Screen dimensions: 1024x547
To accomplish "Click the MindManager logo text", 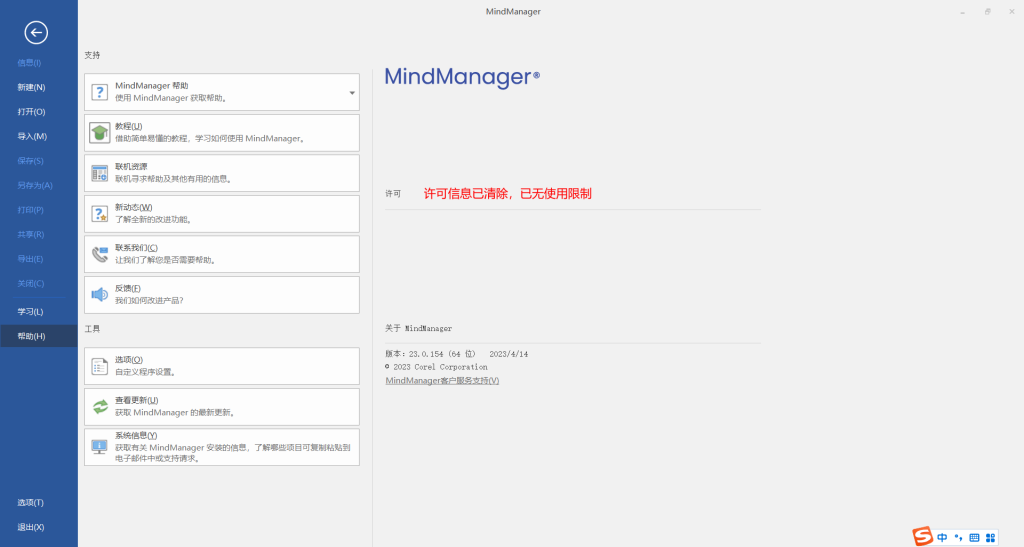I will point(462,77).
